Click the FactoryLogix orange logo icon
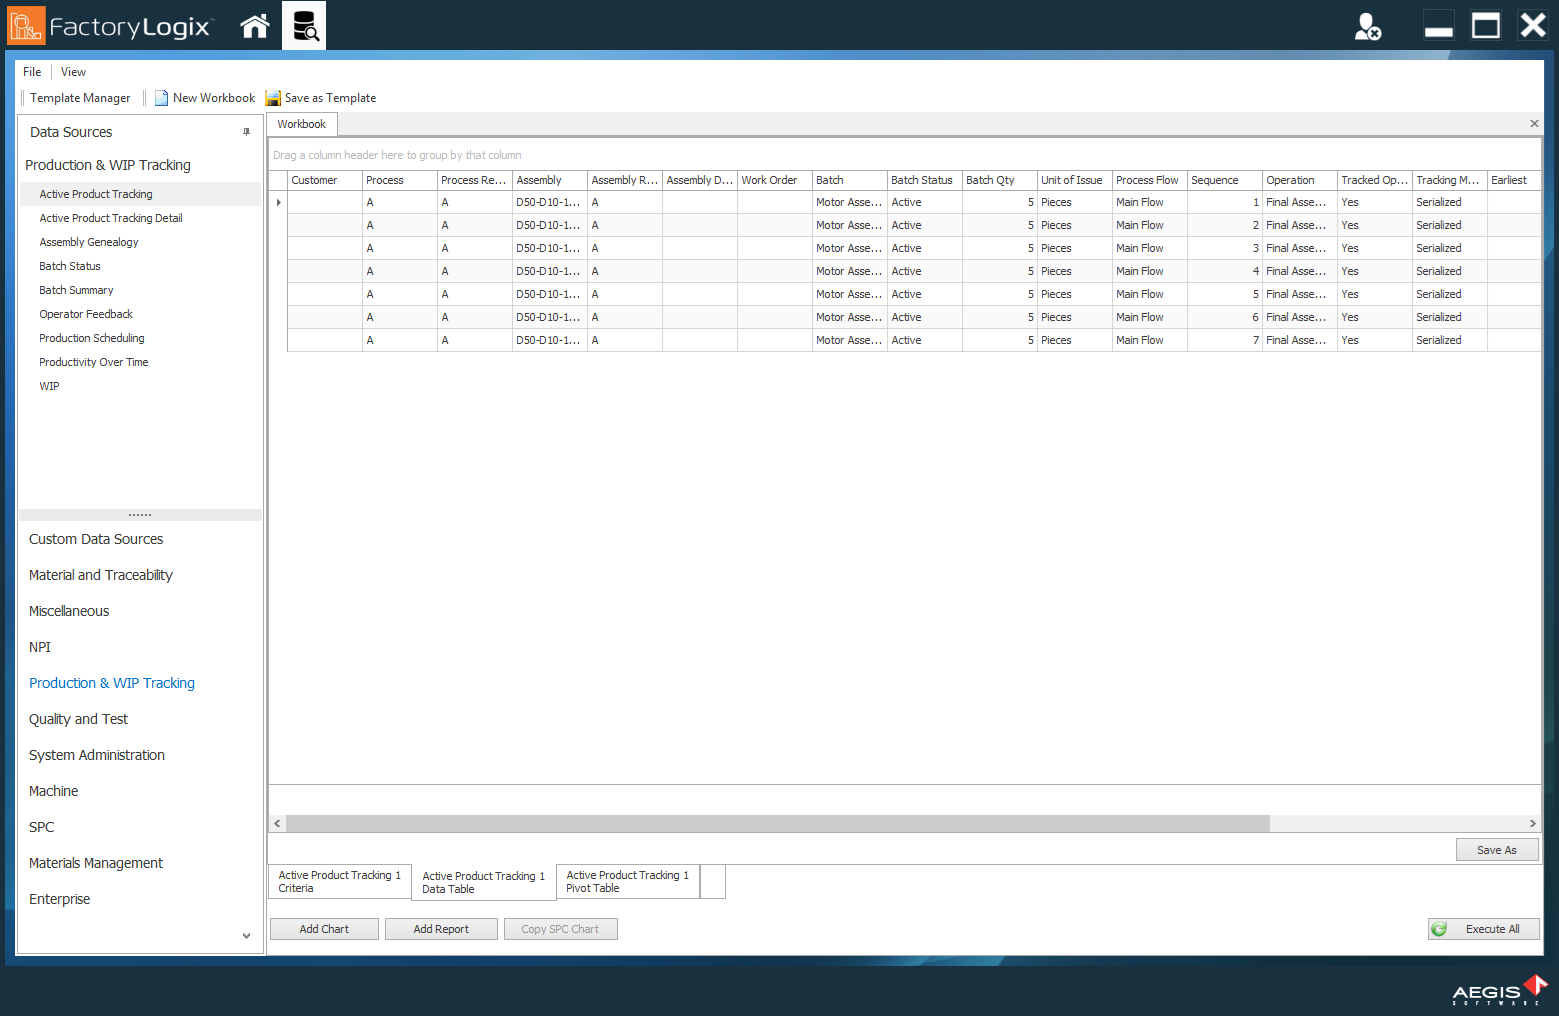This screenshot has height=1016, width=1559. [x=25, y=25]
